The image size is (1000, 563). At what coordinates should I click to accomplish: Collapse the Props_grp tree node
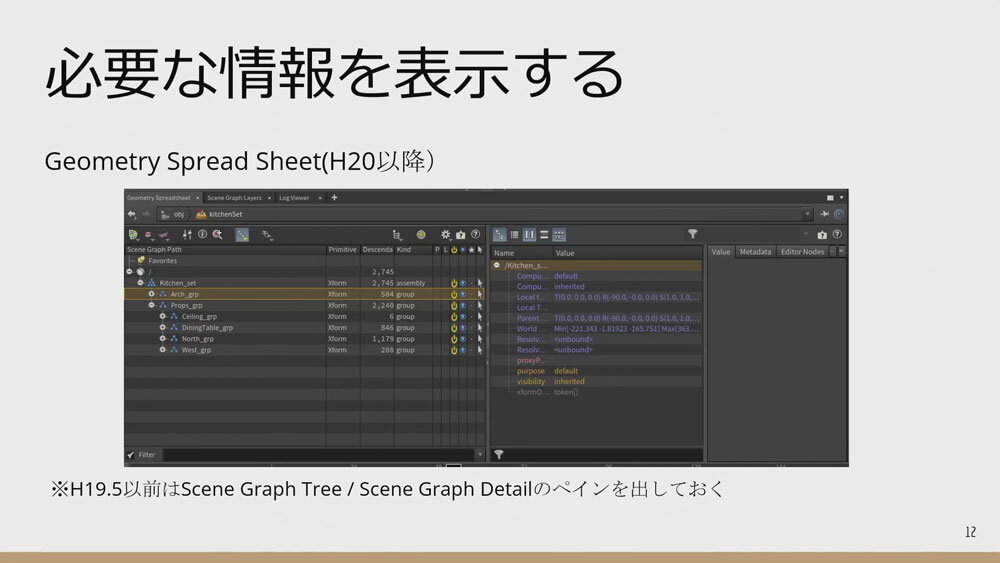(x=151, y=306)
